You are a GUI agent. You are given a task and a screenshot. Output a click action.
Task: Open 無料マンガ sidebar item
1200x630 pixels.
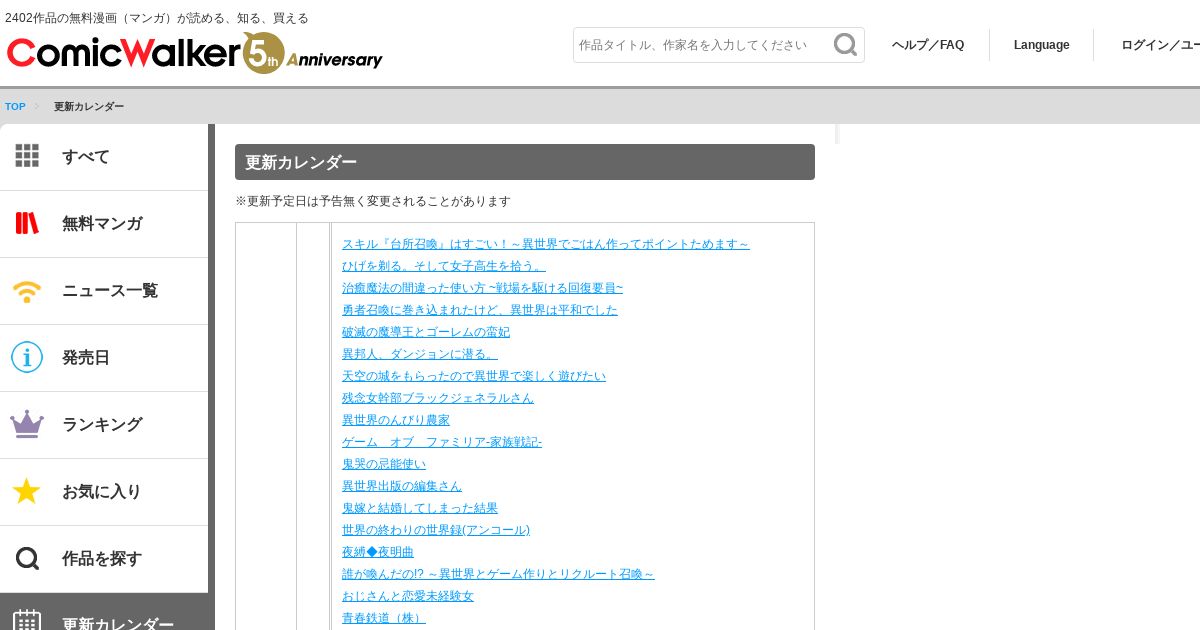pos(104,224)
